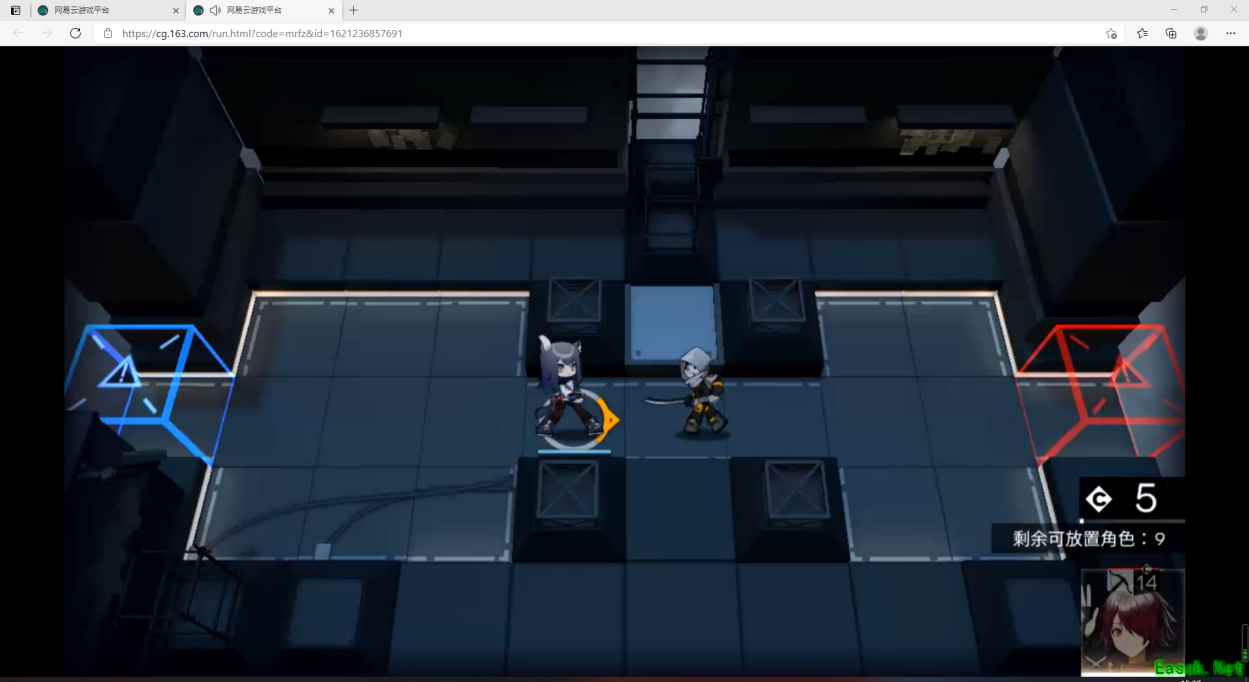Refresh the current page

point(75,33)
